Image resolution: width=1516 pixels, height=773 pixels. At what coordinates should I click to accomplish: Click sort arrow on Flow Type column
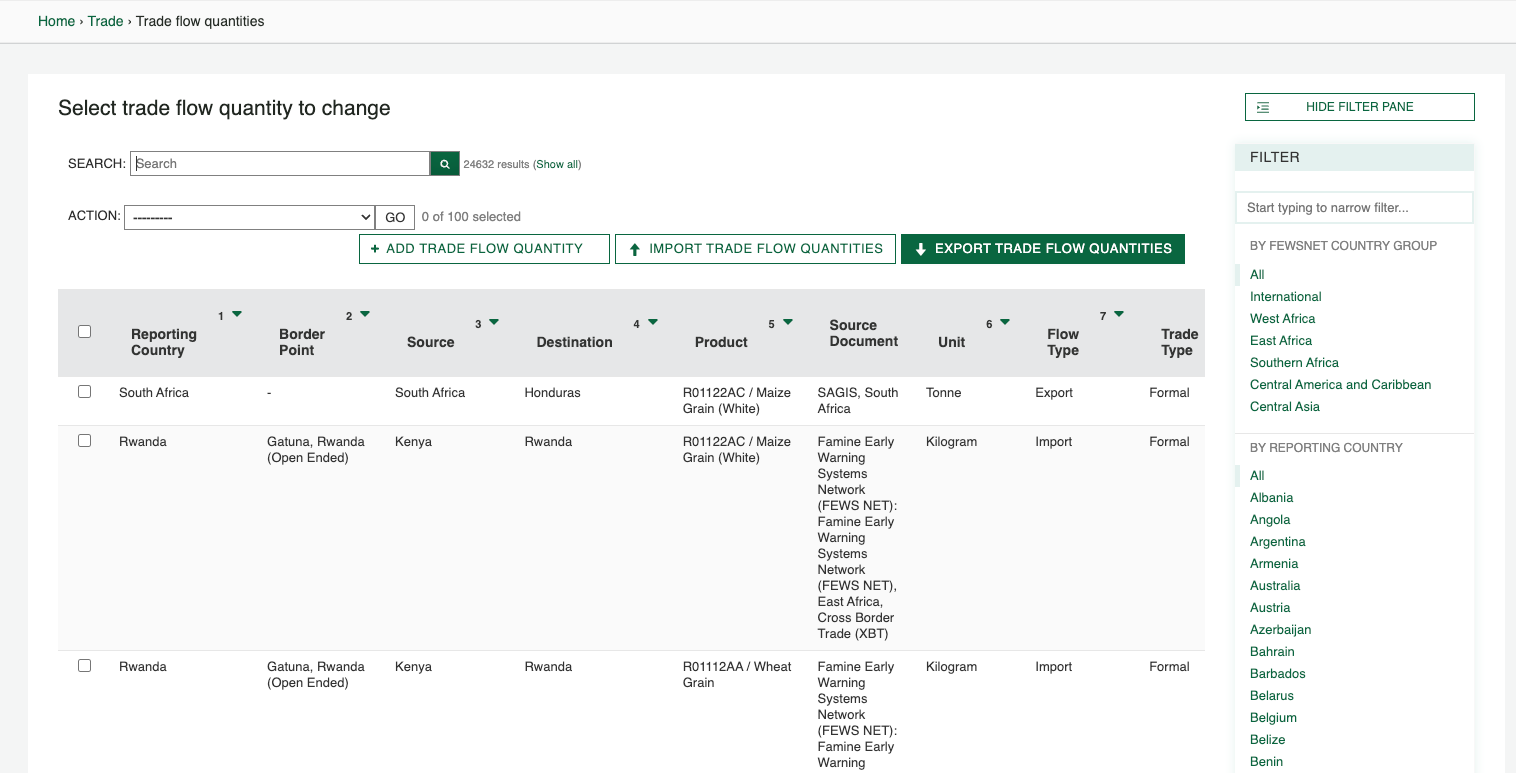point(1119,315)
